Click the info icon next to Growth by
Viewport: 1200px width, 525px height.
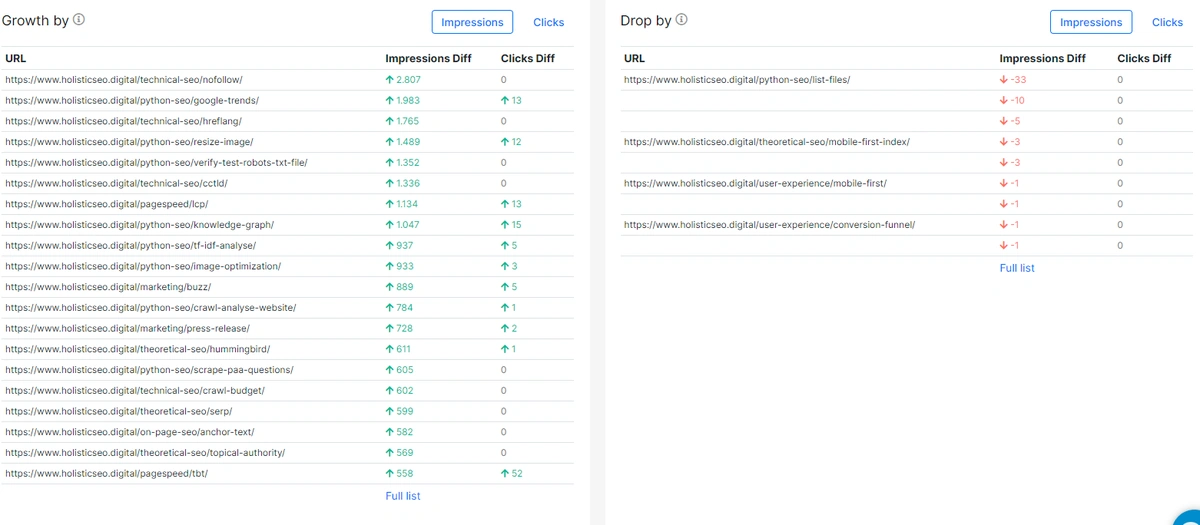click(79, 21)
